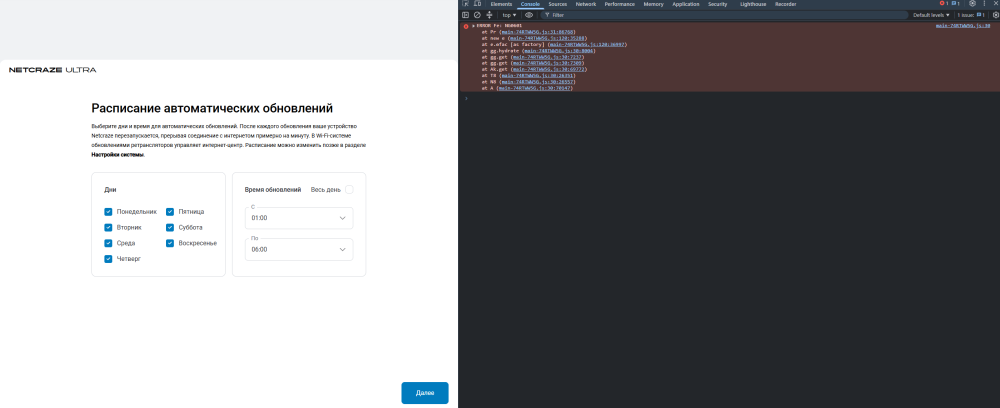Open DevTools settings gear in tab bar
This screenshot has height=408, width=1000.
coord(973,4)
